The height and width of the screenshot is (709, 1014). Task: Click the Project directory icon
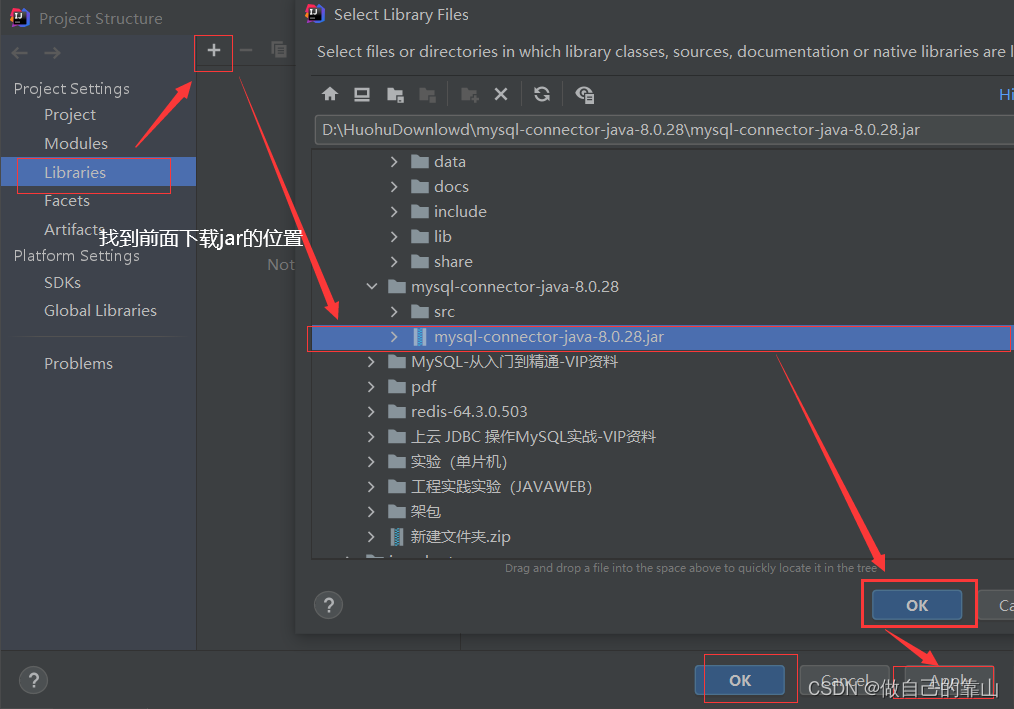point(395,94)
